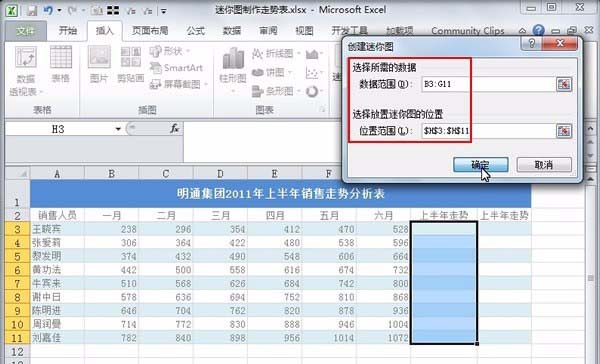Click the PivotTable icon in ribbon
Image resolution: width=600 pixels, height=364 pixels.
(26, 70)
